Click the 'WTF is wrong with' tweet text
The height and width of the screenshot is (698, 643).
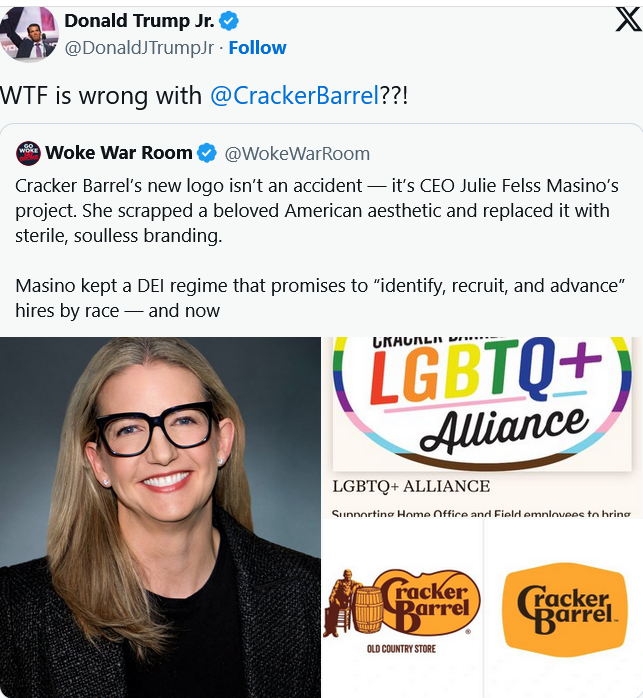tap(101, 96)
